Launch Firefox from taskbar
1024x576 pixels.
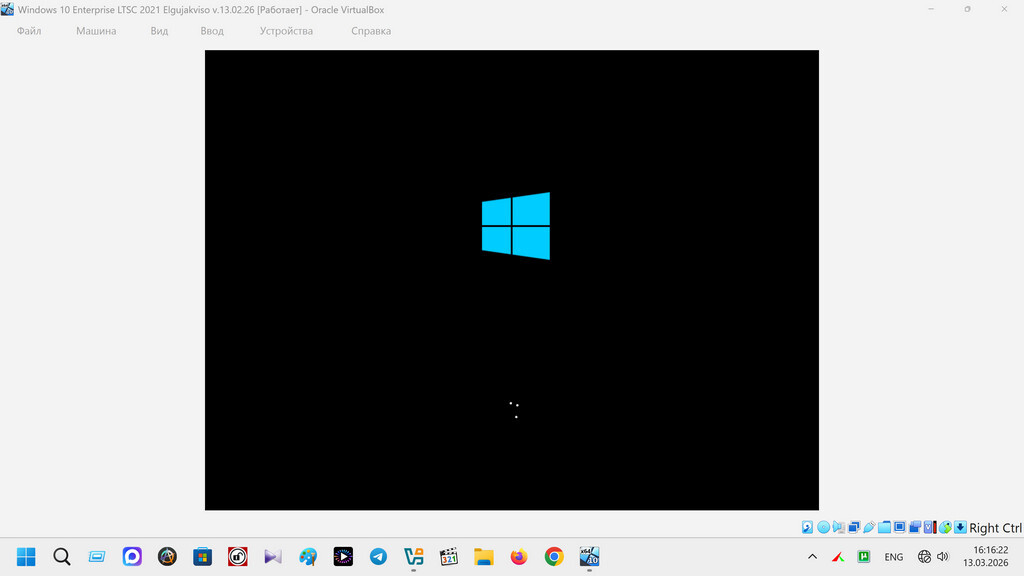pyautogui.click(x=519, y=556)
